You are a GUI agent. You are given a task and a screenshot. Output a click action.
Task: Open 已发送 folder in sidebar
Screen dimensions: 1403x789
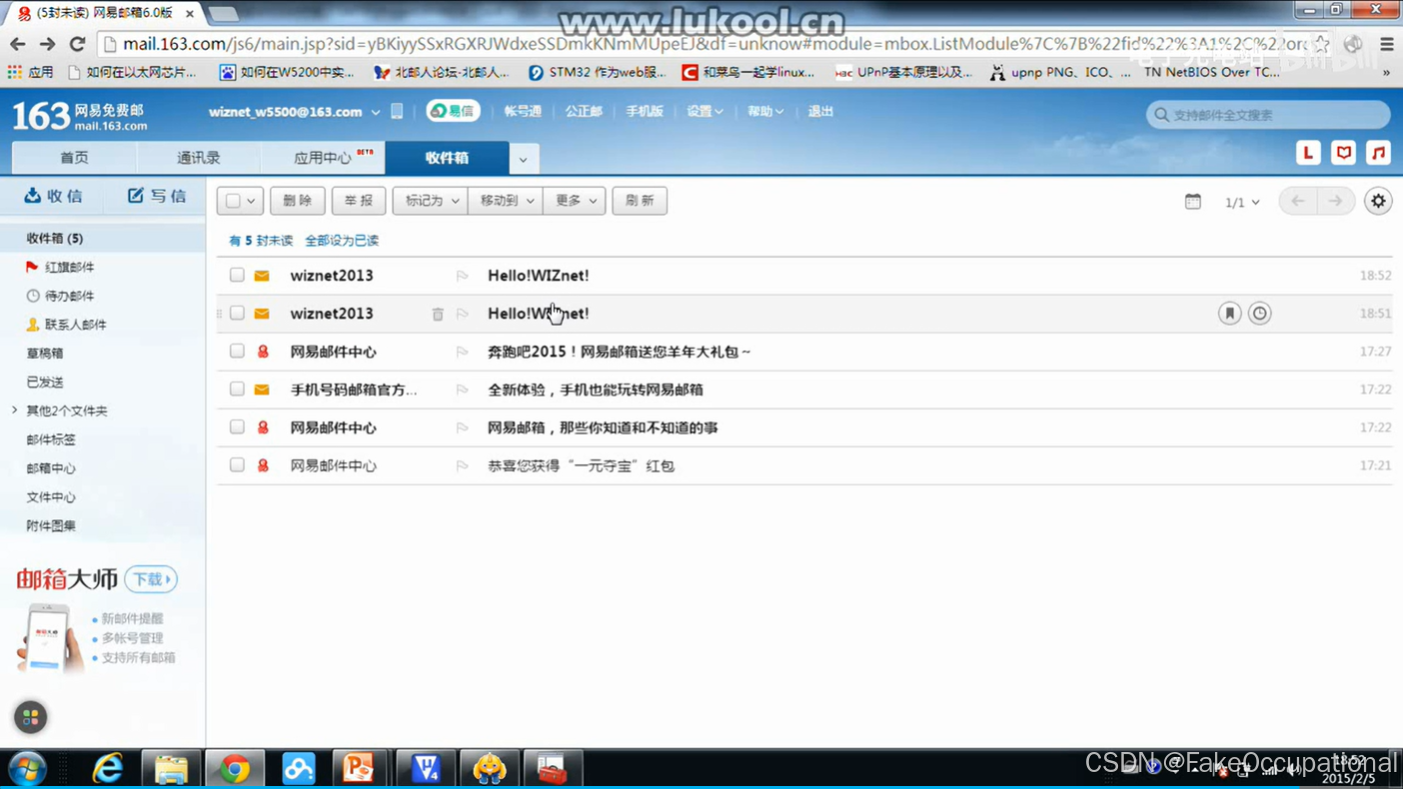[45, 382]
